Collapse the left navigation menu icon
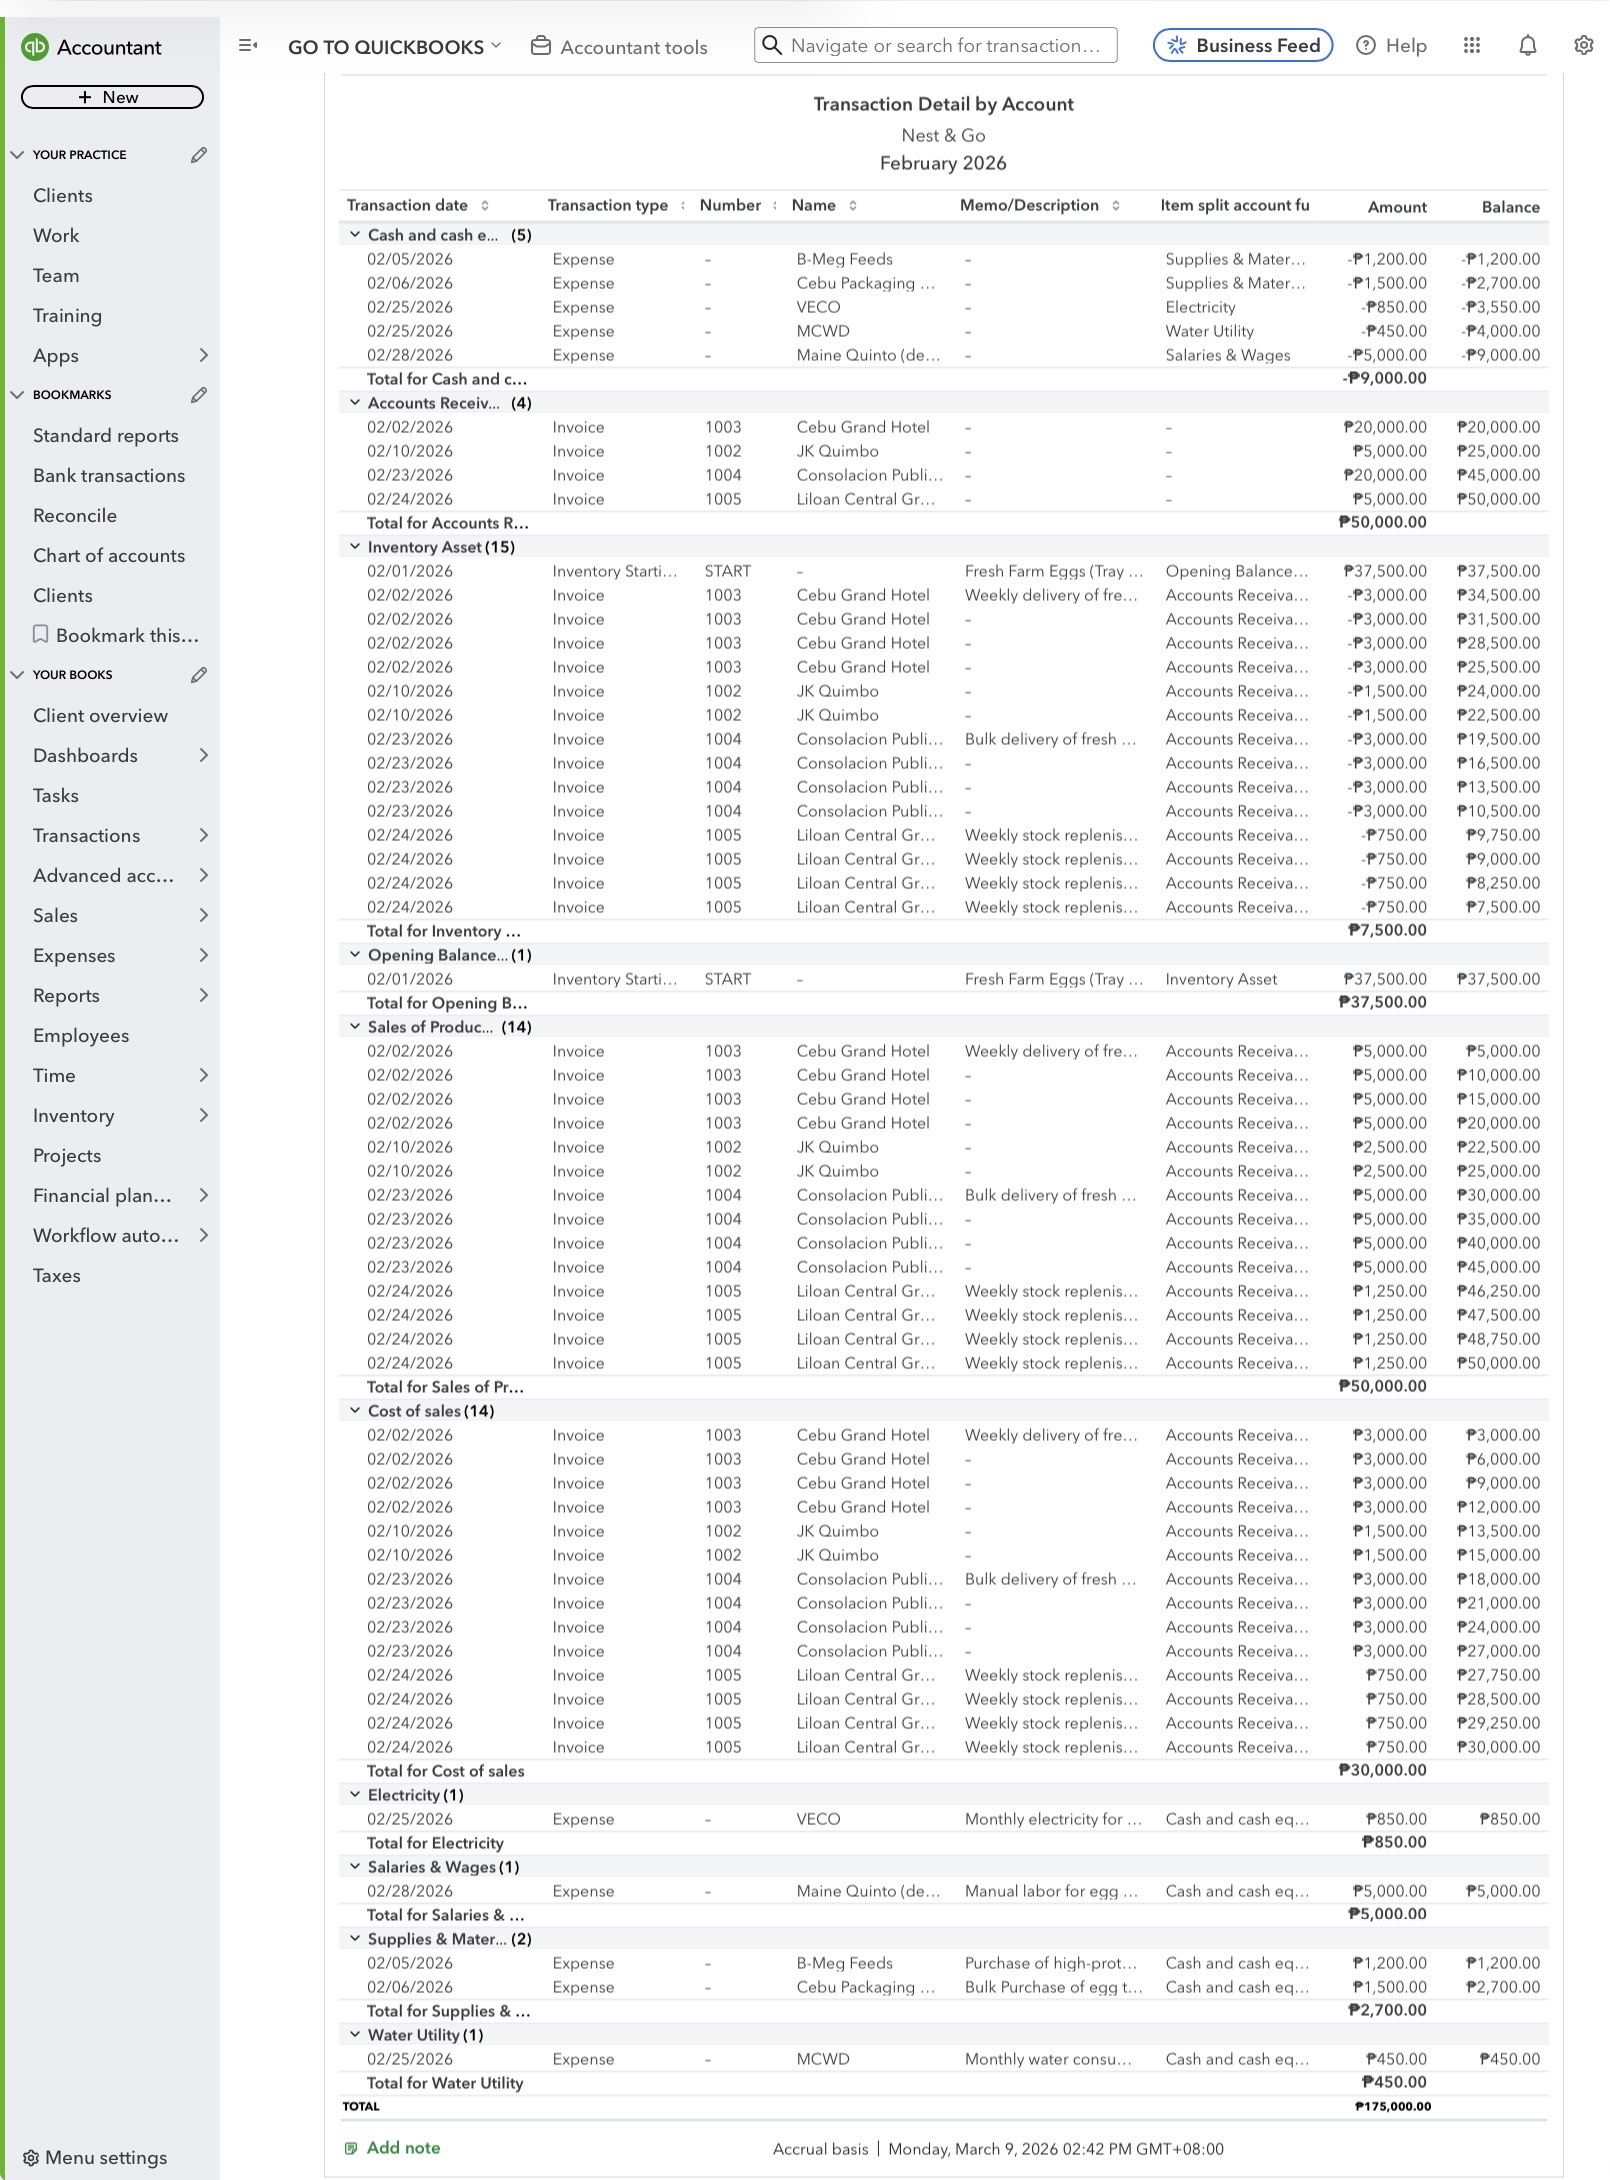 248,45
